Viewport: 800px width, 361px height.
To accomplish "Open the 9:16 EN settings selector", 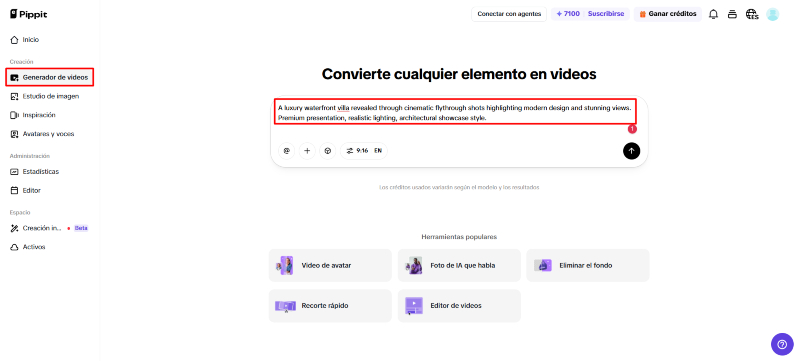I will (364, 151).
